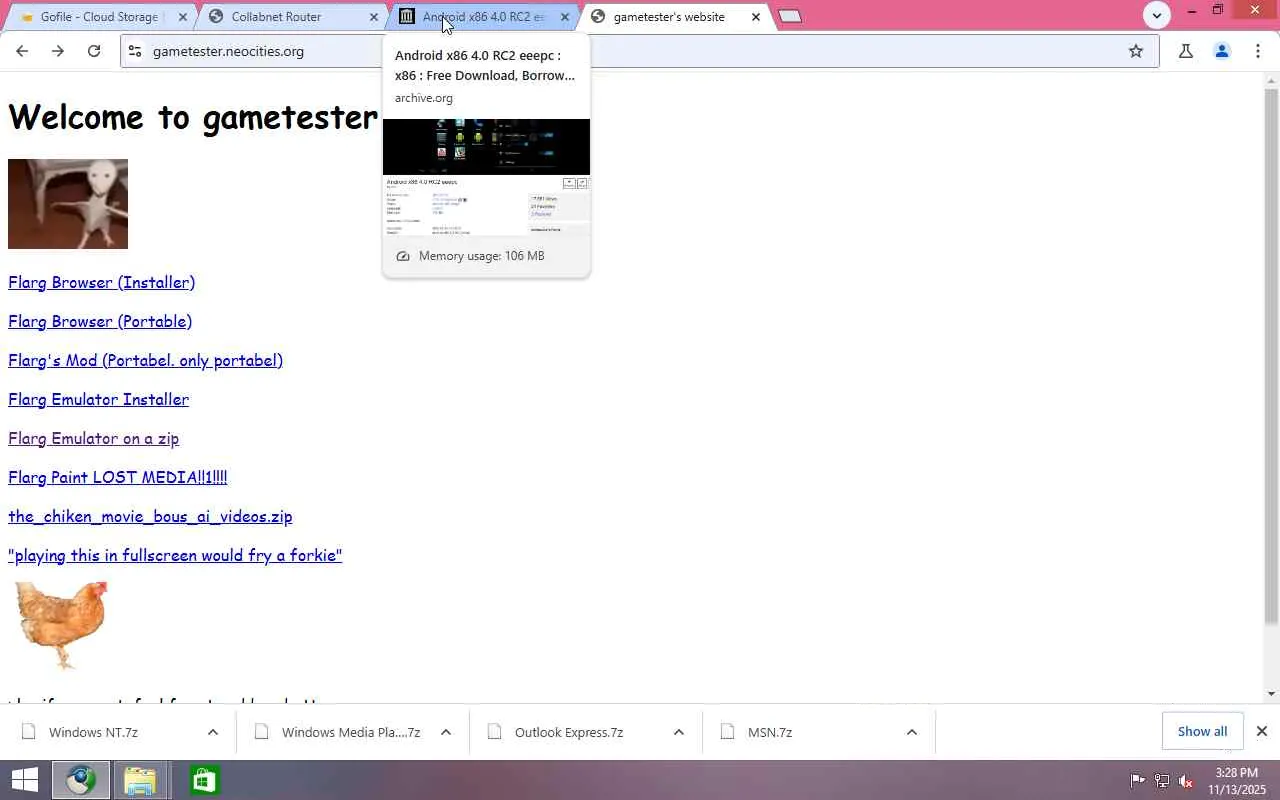Open the Flarg Emulator on a zip link
Viewport: 1280px width, 800px height.
(x=93, y=438)
